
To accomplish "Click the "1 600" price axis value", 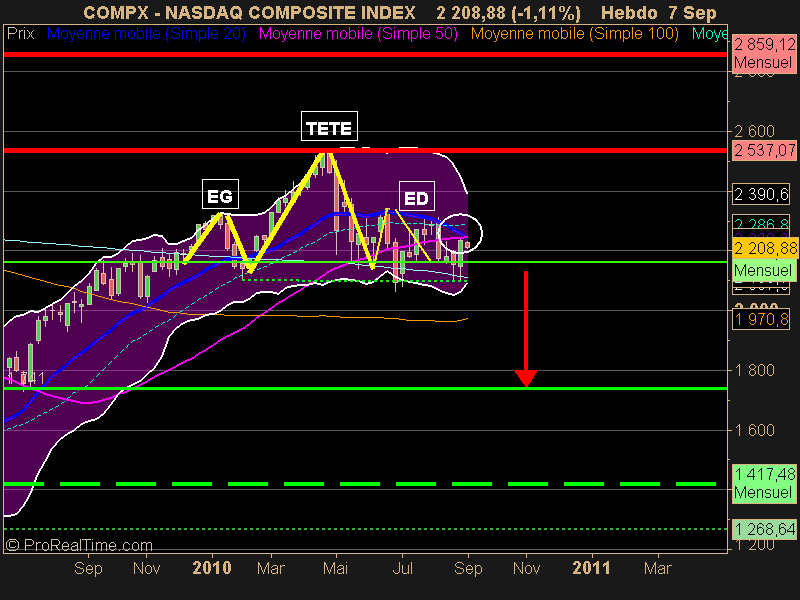I will [x=754, y=430].
